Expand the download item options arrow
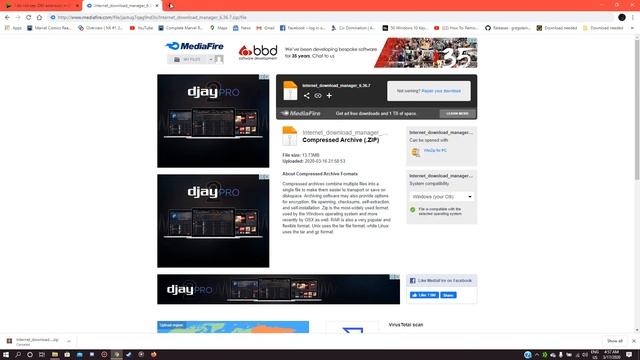This screenshot has height=360, width=640. tap(69, 341)
